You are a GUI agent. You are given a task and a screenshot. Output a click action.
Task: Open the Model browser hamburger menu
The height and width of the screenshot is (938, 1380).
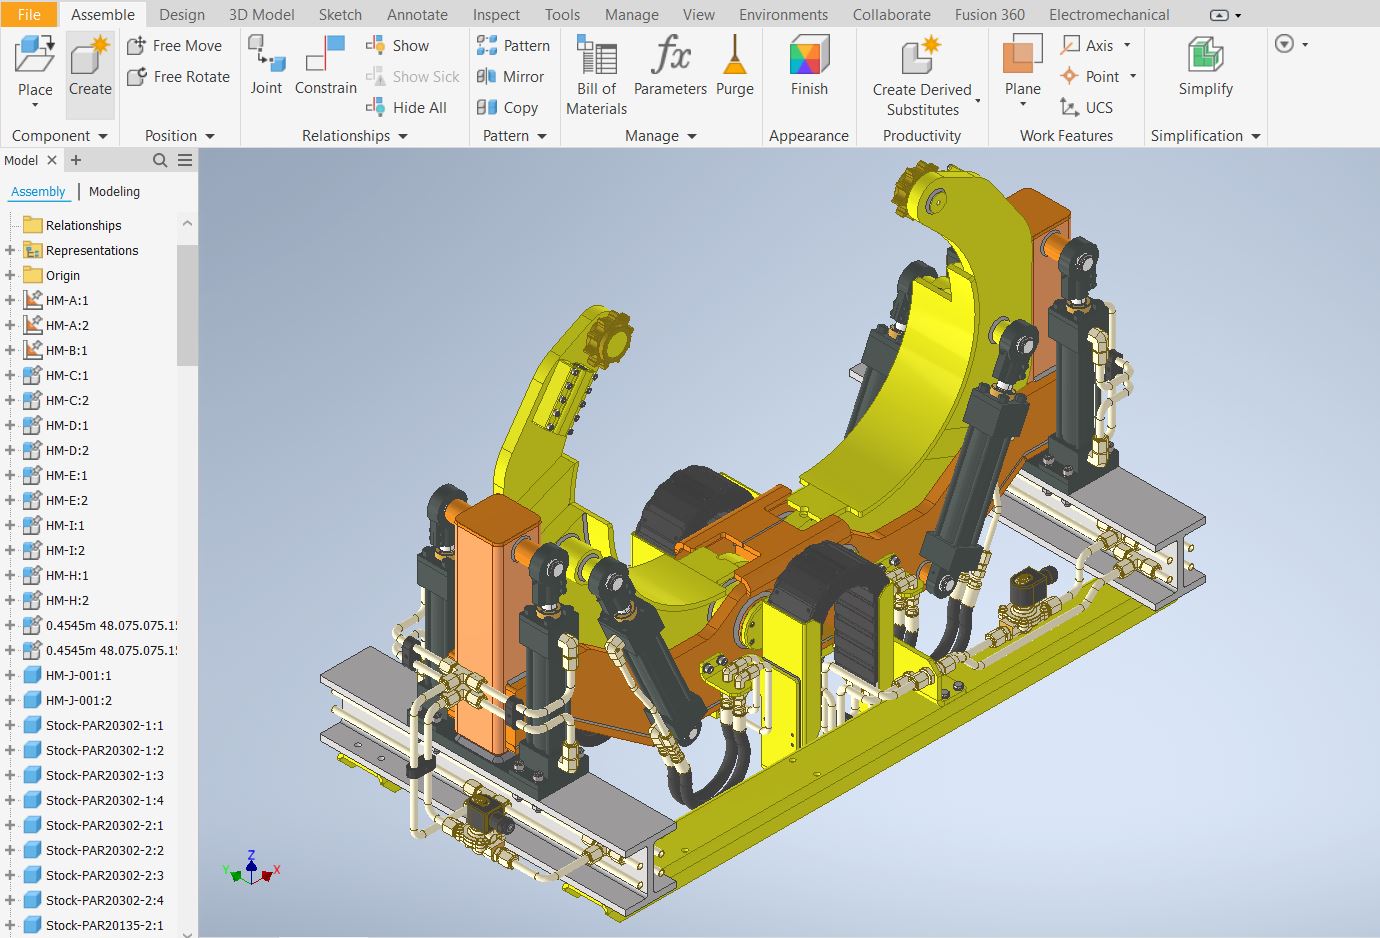coord(185,160)
